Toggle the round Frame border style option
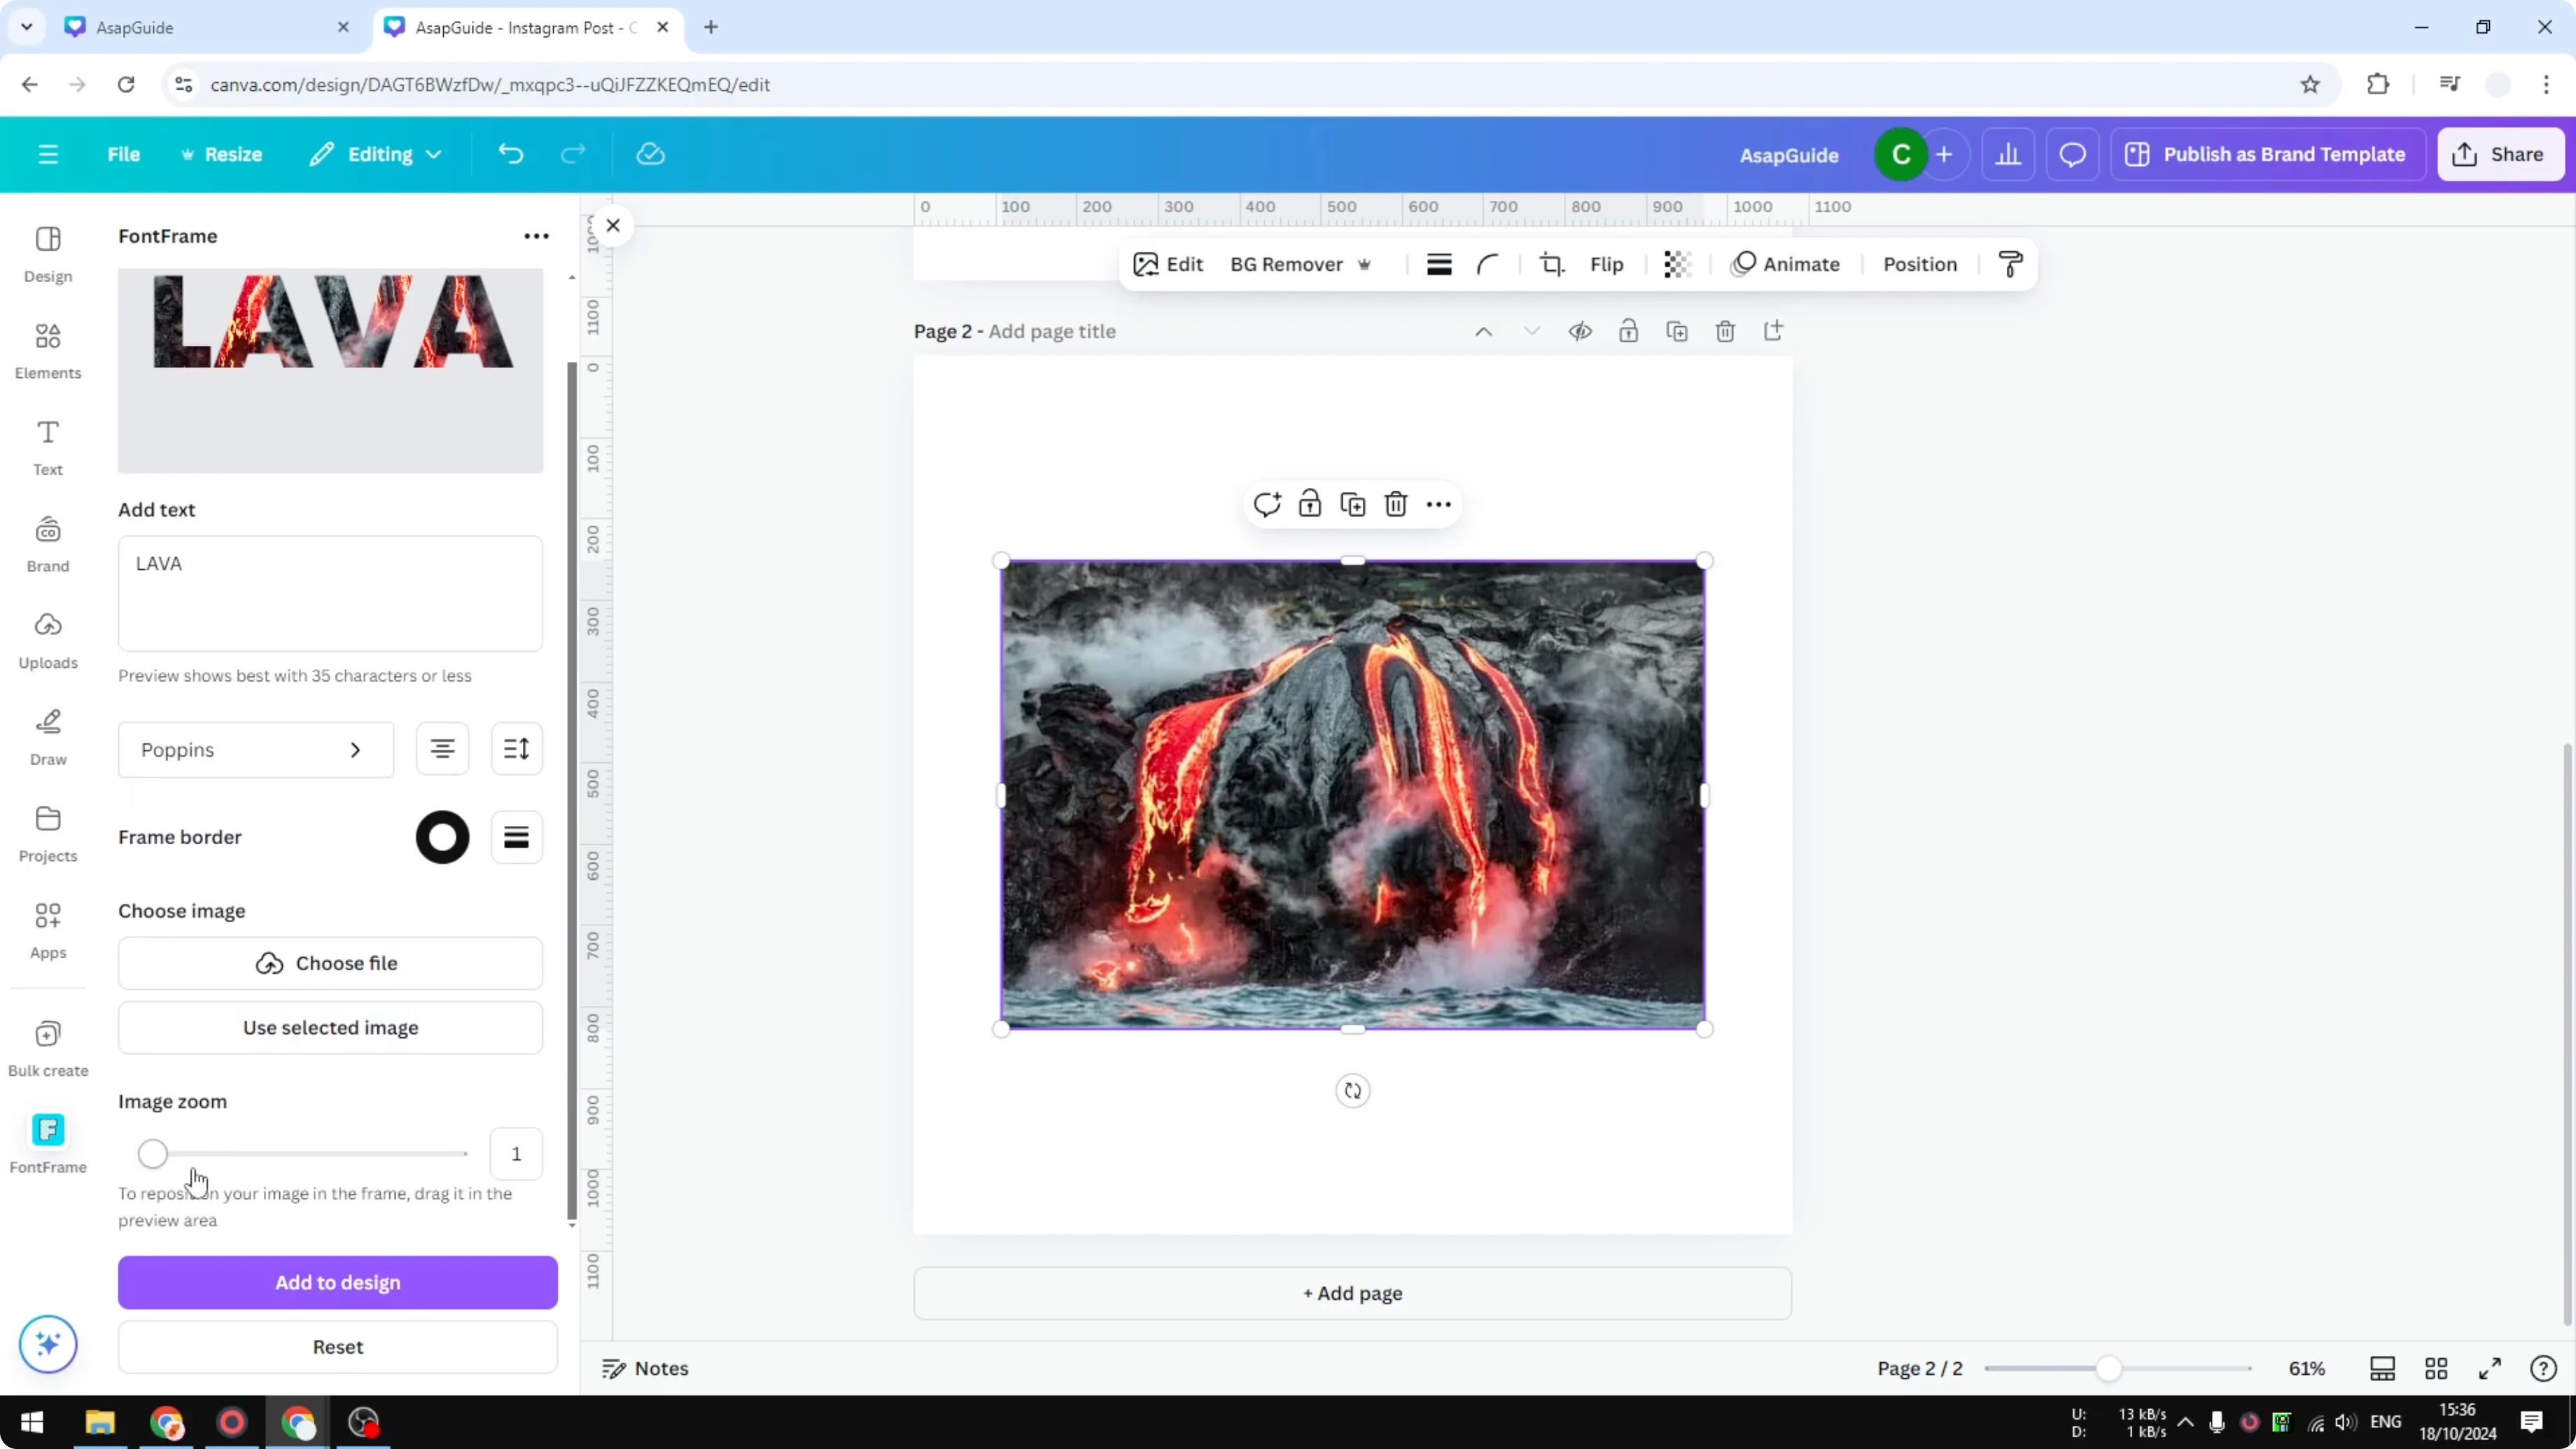This screenshot has width=2576, height=1449. [x=441, y=837]
